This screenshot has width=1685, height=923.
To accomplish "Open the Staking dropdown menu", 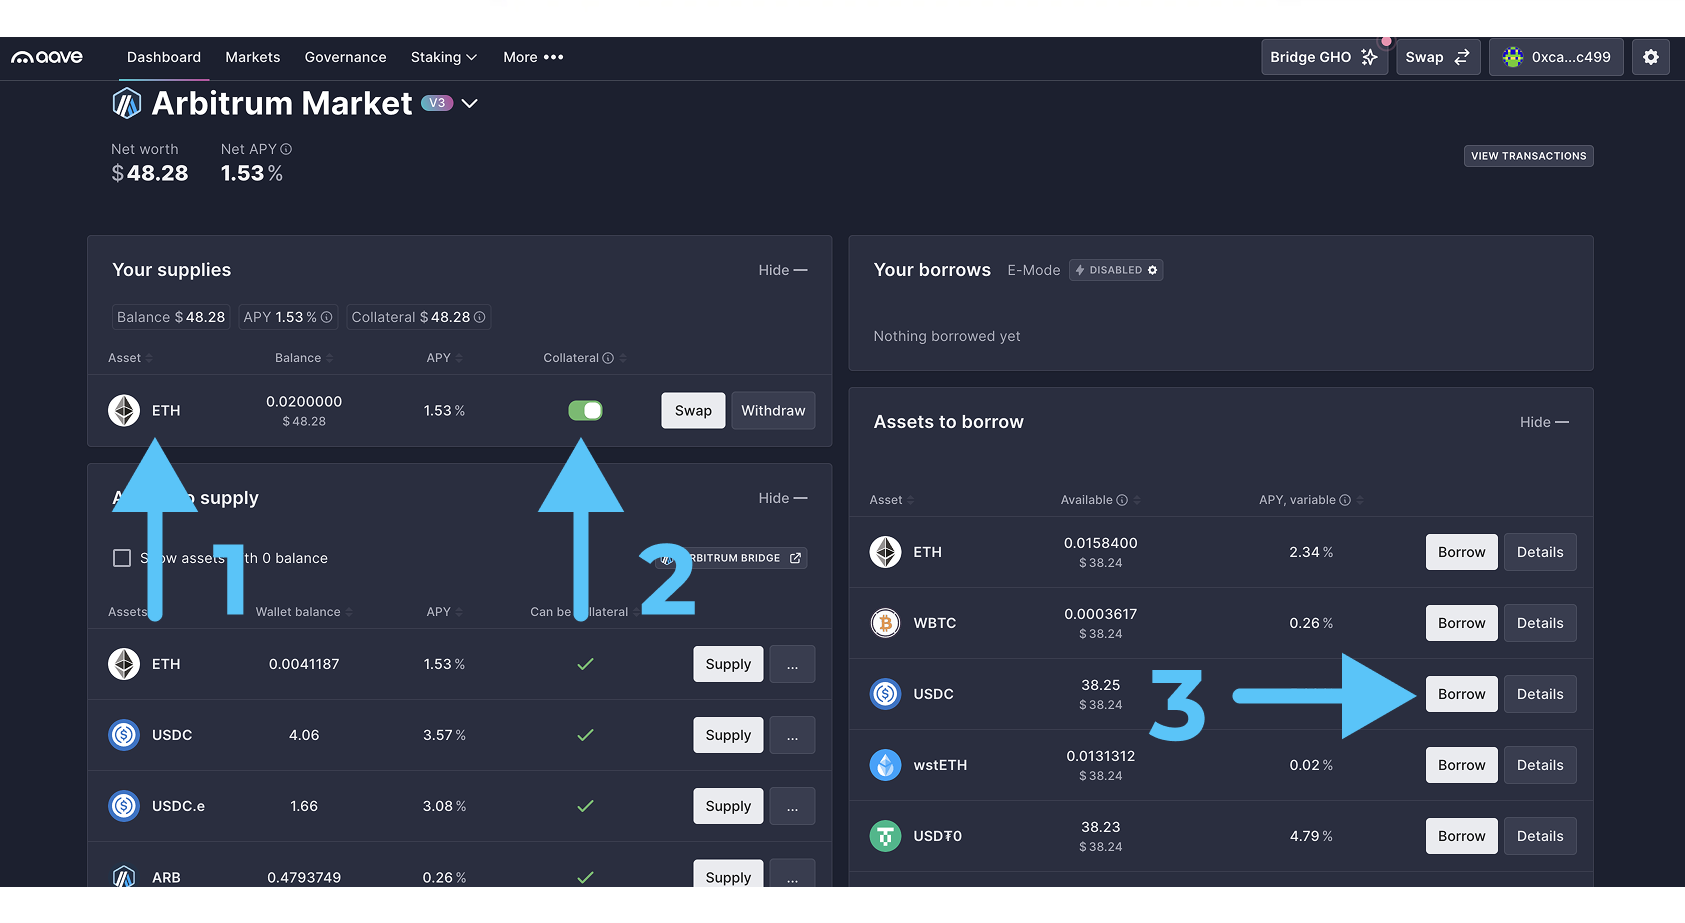I will pos(443,57).
